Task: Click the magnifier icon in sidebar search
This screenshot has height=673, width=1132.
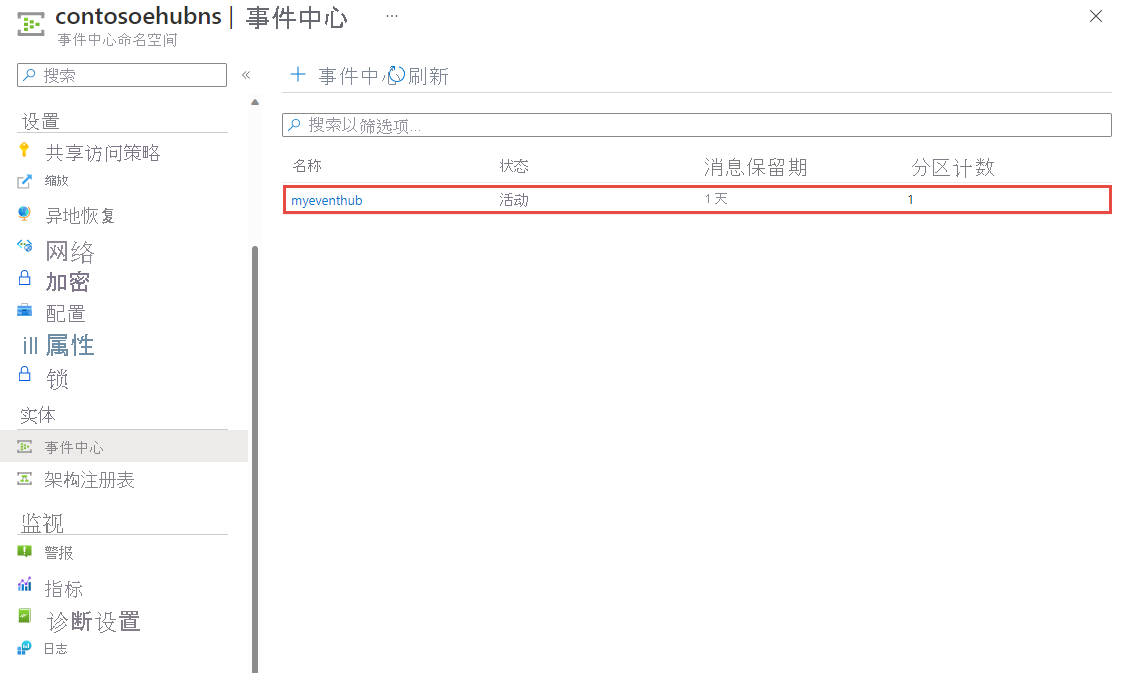Action: [30, 74]
